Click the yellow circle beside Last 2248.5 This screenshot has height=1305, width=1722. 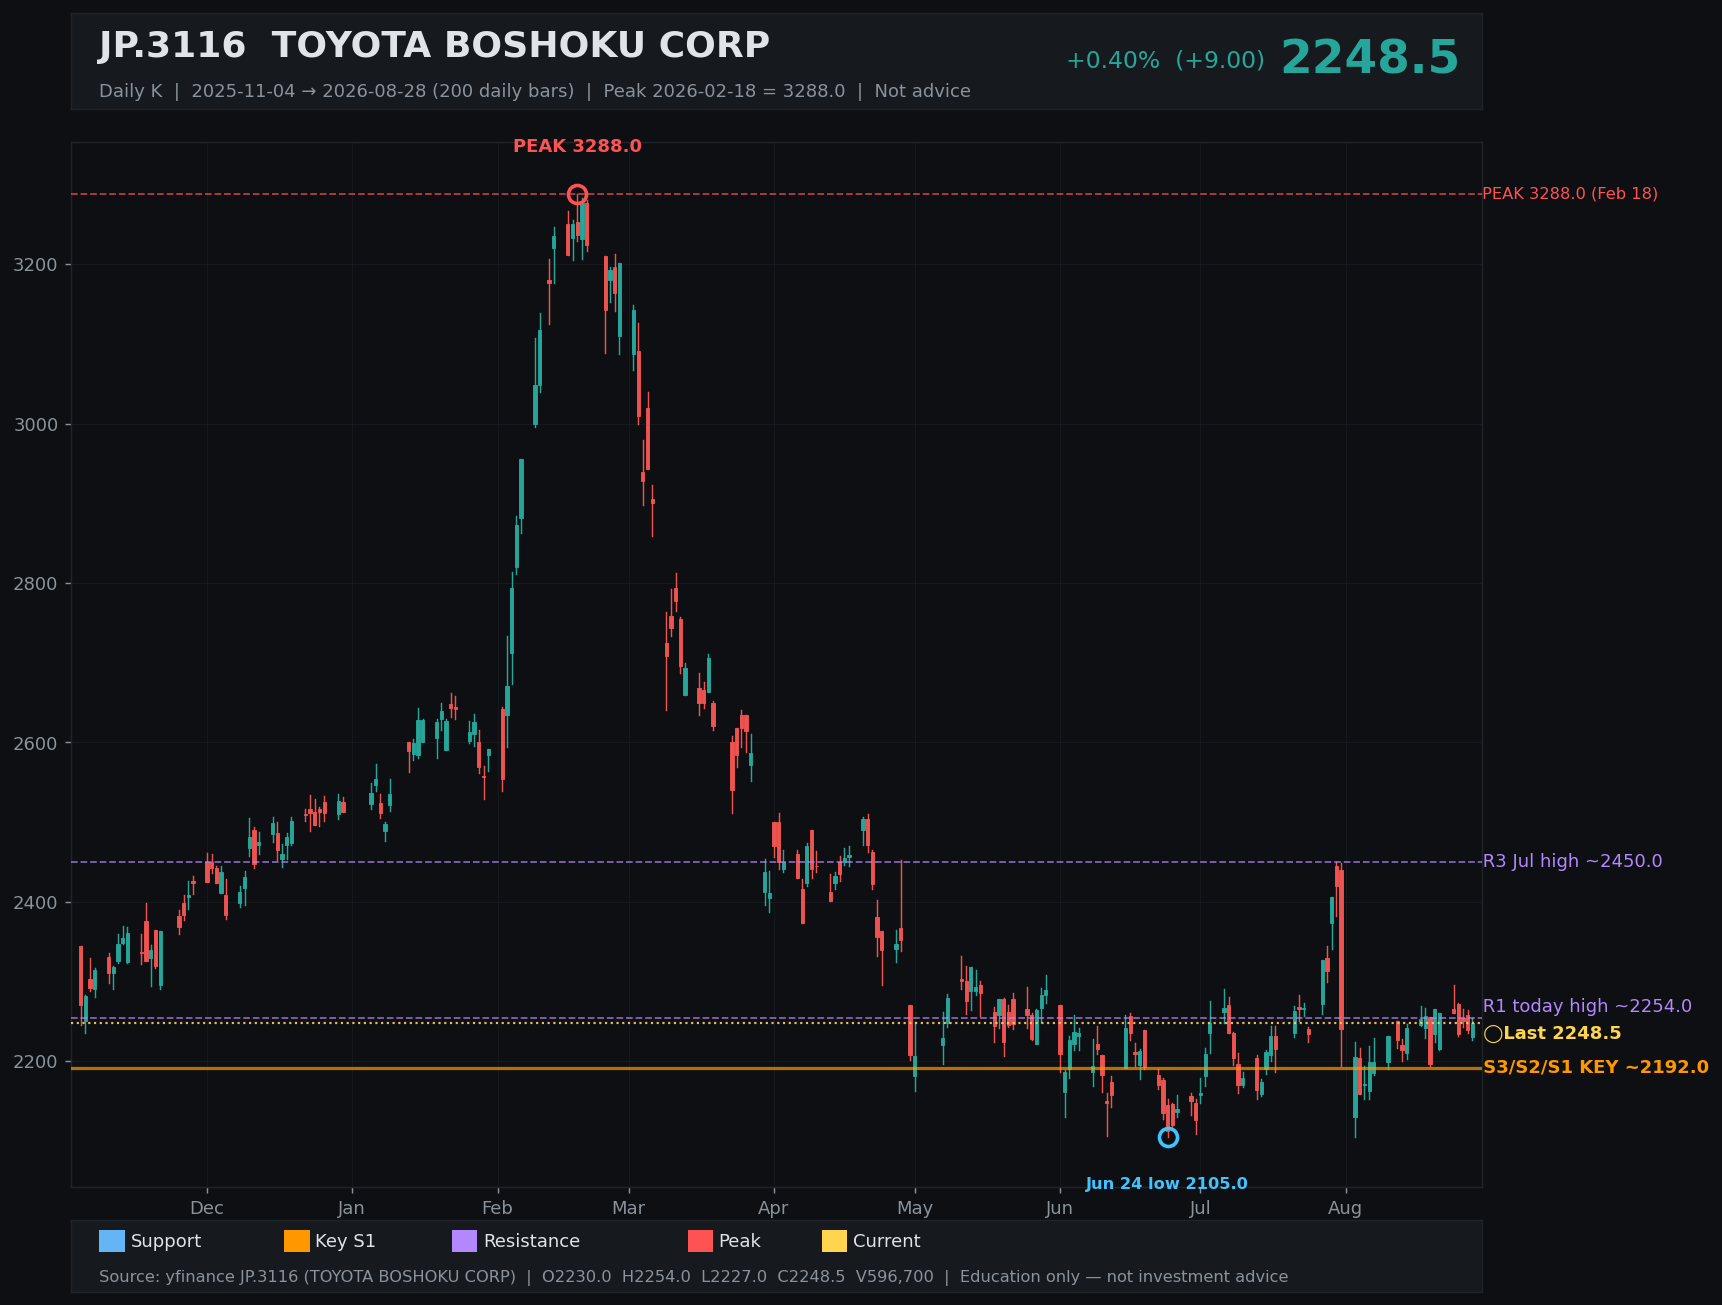click(x=1493, y=1034)
